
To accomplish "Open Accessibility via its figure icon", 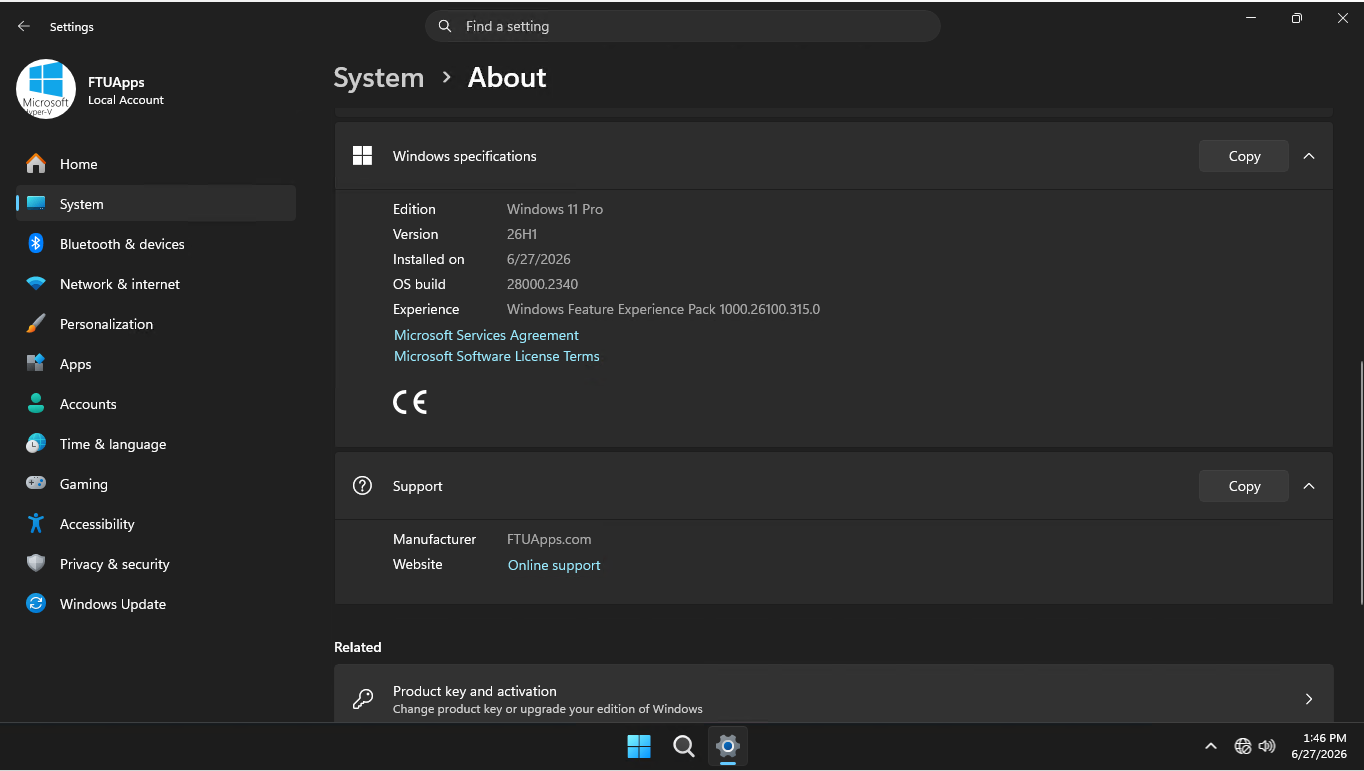I will pos(36,524).
